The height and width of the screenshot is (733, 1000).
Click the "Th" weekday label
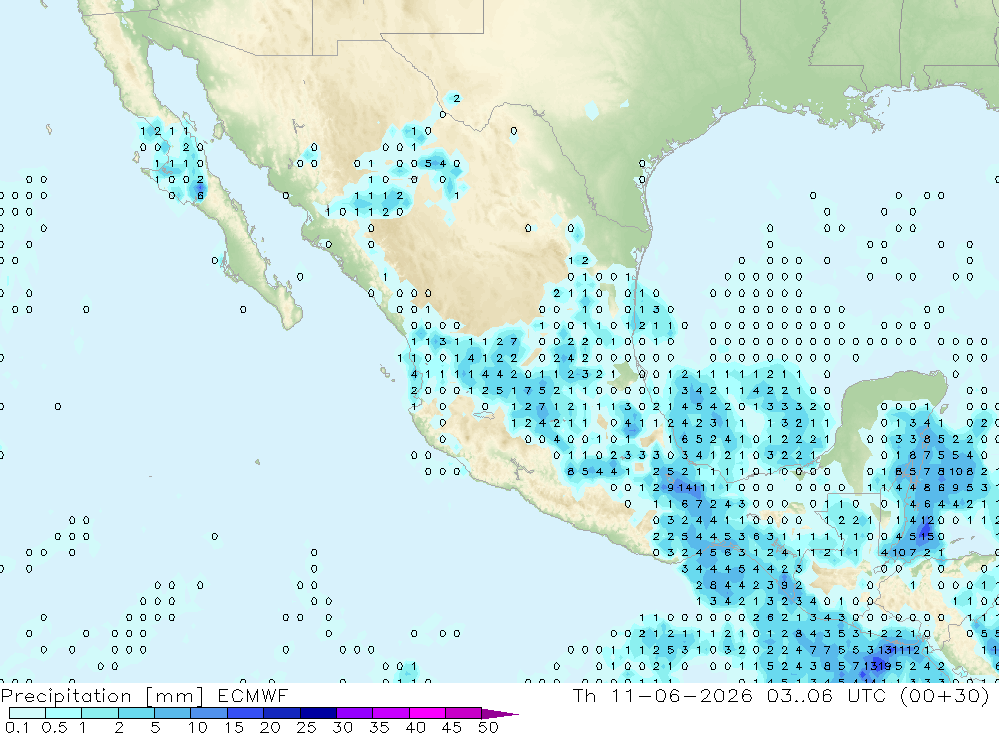(584, 695)
